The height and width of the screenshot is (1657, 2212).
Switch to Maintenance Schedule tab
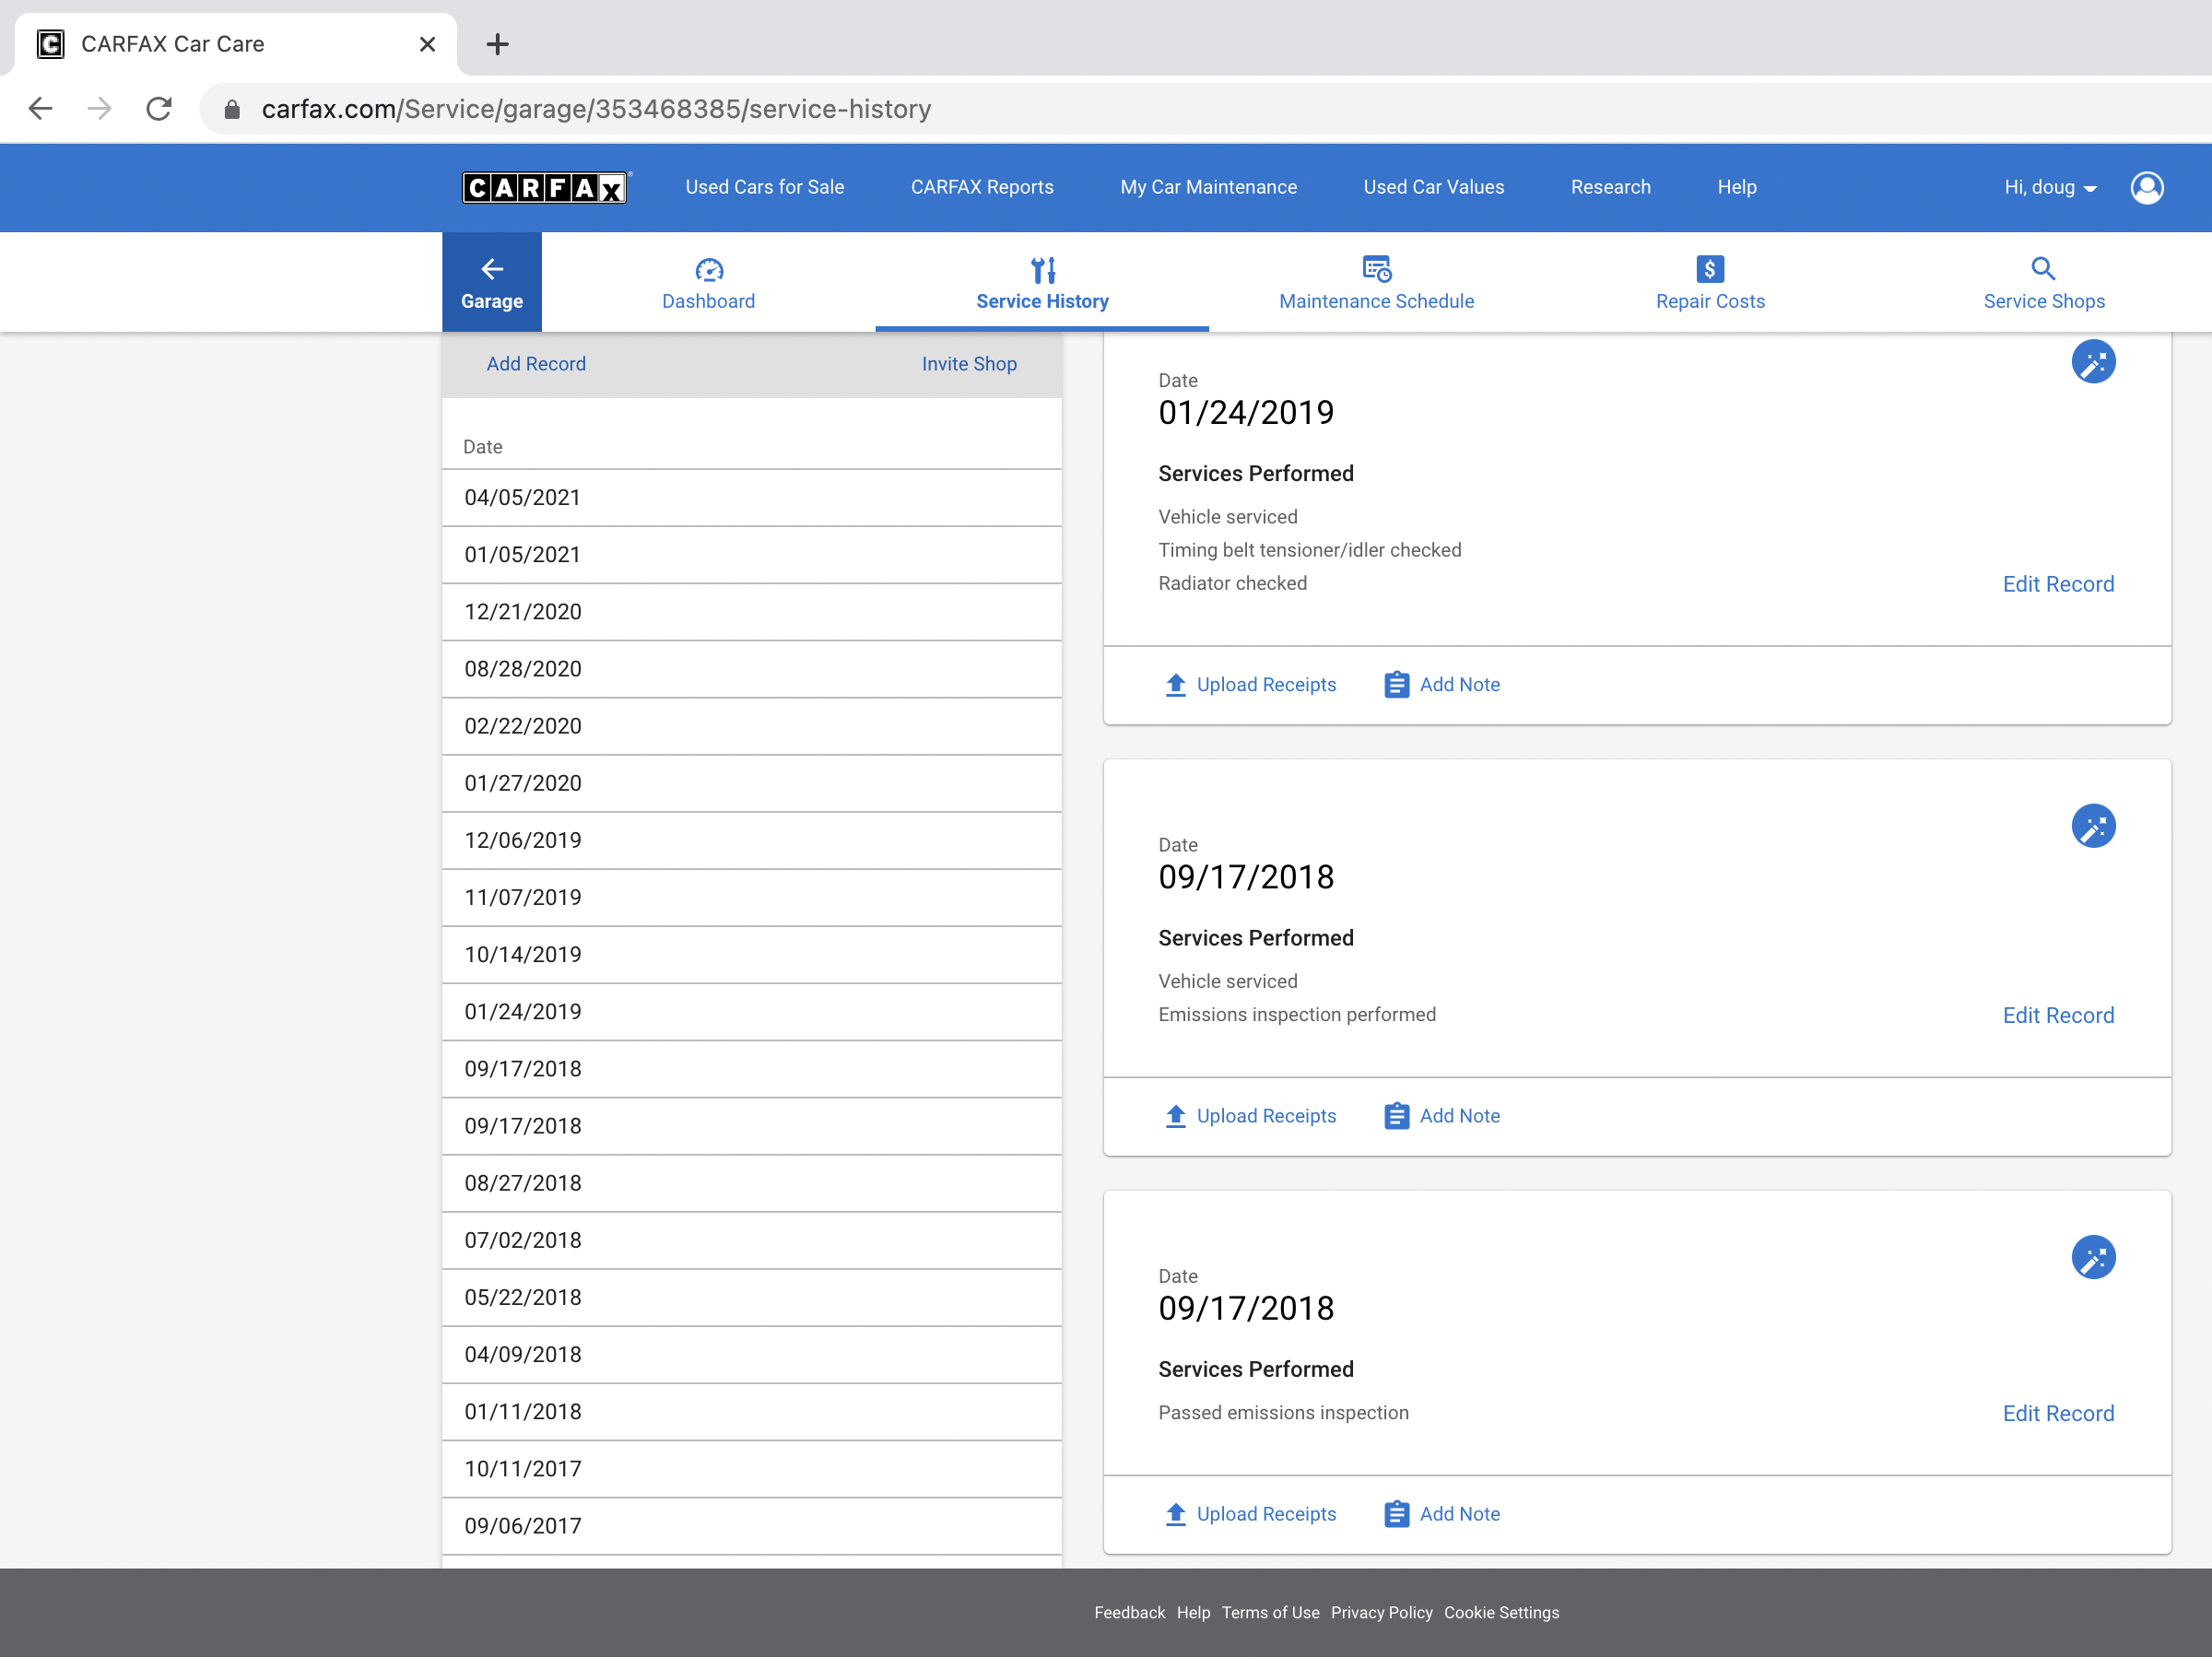[1377, 282]
